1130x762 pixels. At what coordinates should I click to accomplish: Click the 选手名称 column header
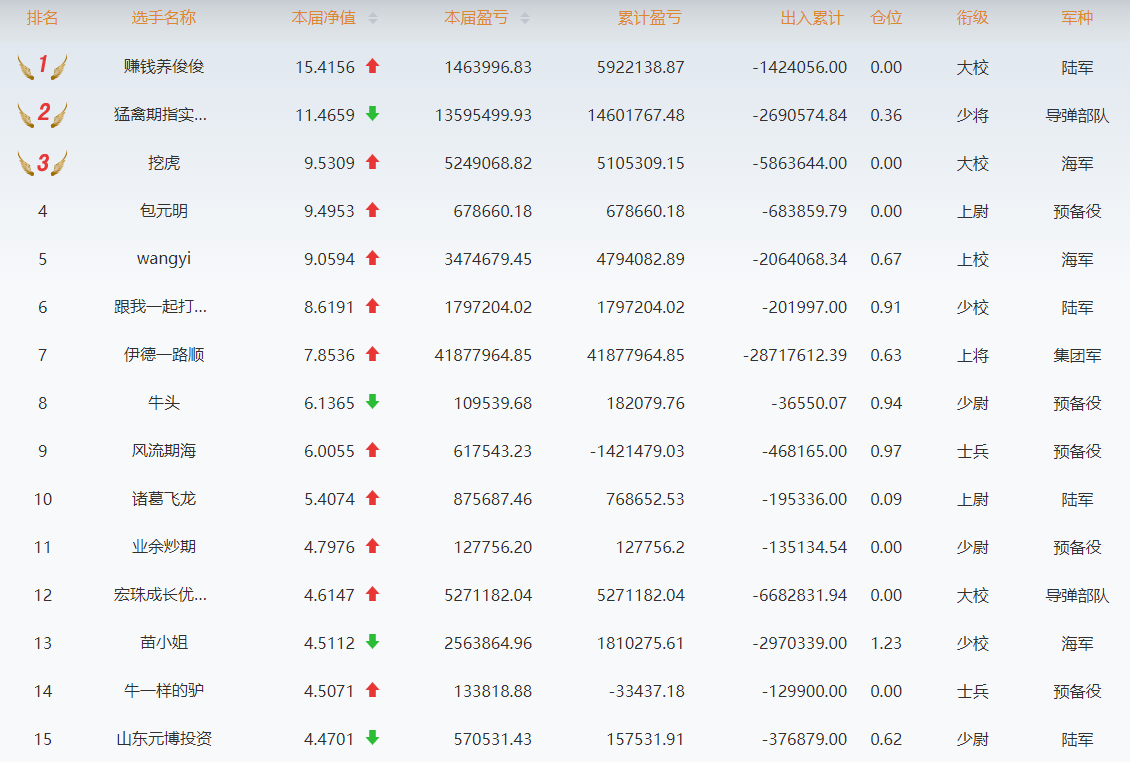tap(164, 18)
